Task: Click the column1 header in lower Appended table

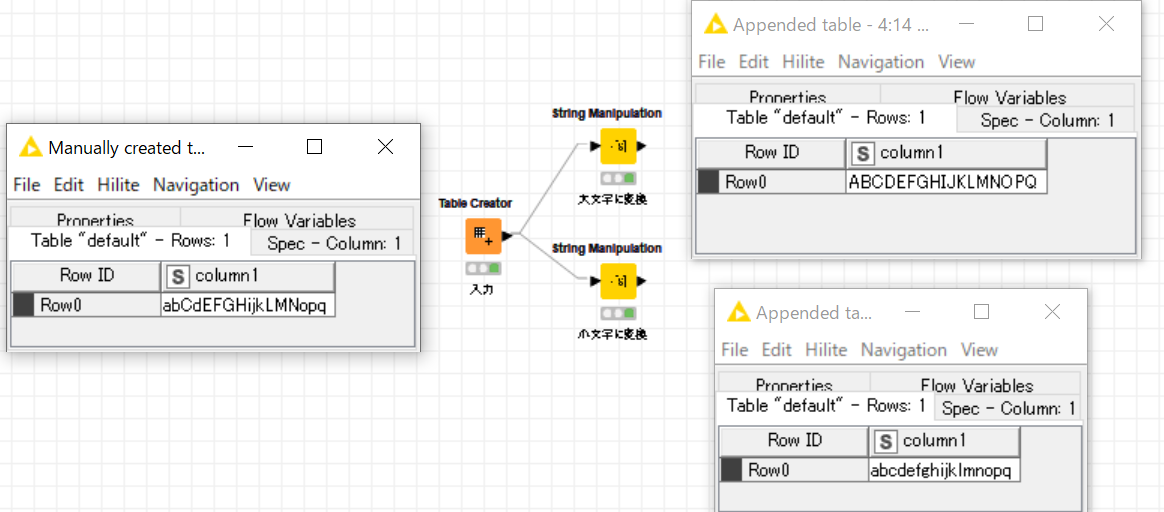Action: (944, 442)
